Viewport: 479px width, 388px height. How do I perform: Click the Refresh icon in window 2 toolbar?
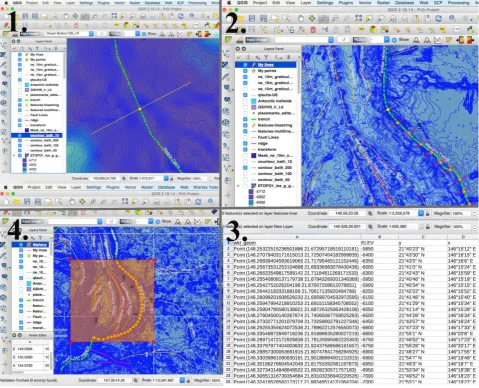tap(438, 19)
